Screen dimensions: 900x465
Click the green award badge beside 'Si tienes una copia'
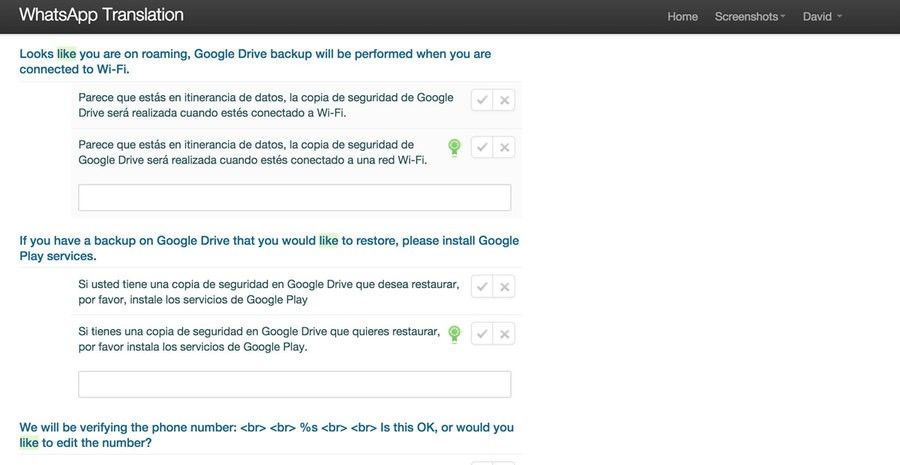click(454, 334)
